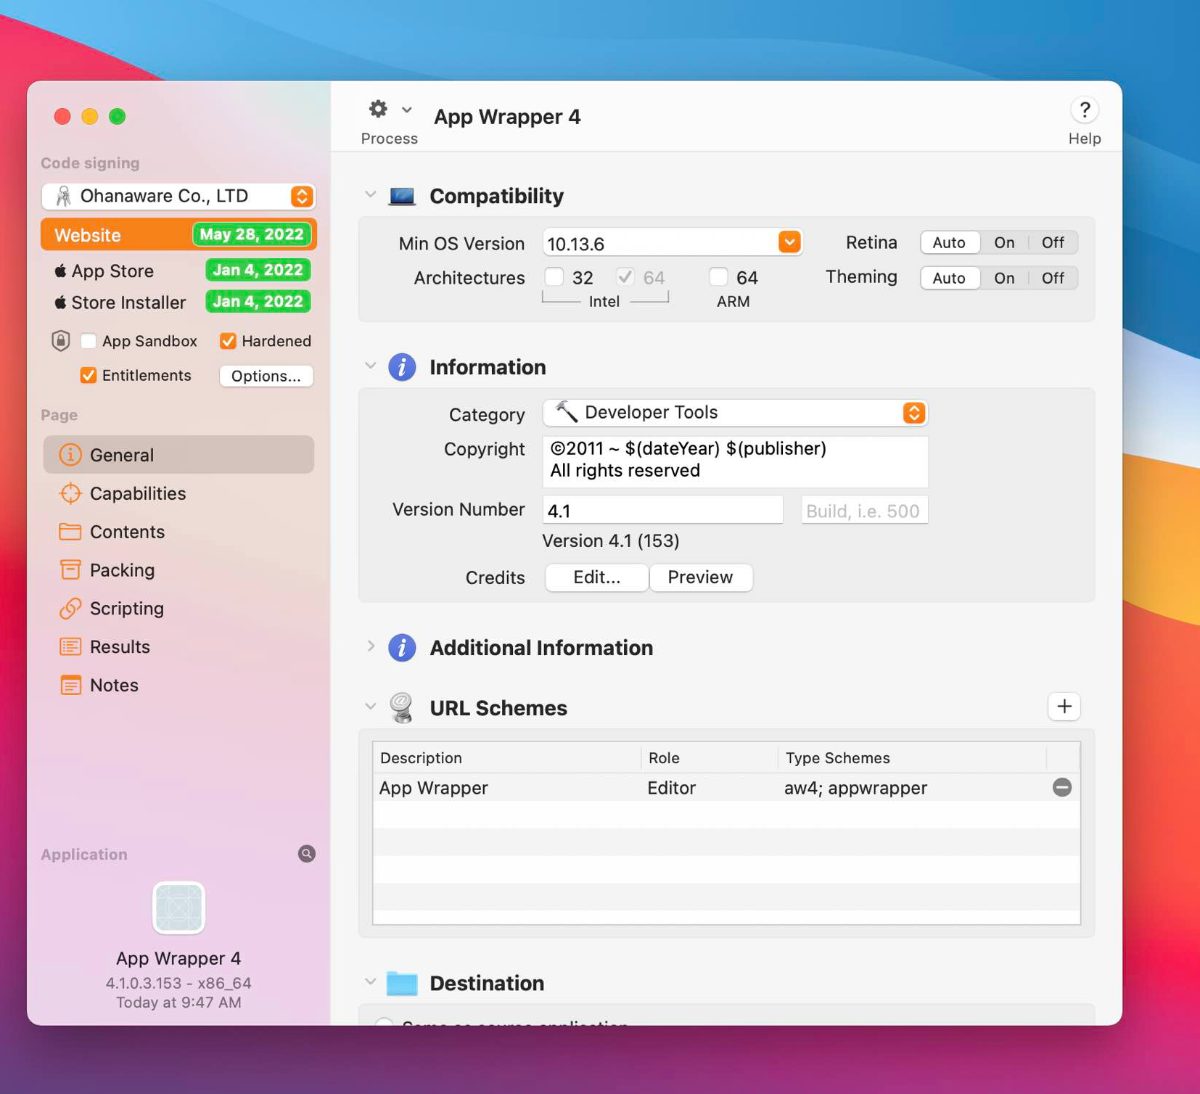Select the Website signing target
Screen dimensions: 1200x1094
pos(179,234)
